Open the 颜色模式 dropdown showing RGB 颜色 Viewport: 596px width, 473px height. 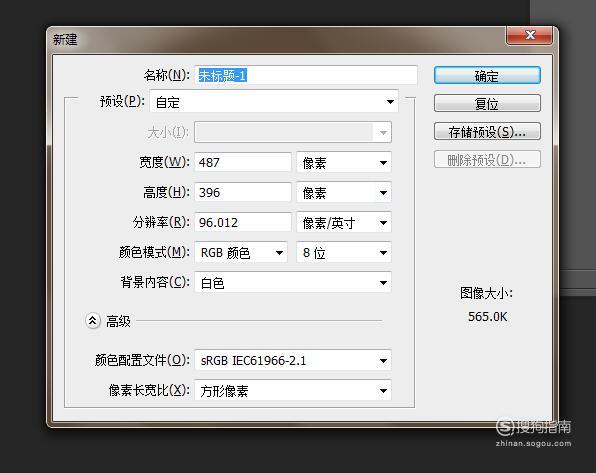241,252
